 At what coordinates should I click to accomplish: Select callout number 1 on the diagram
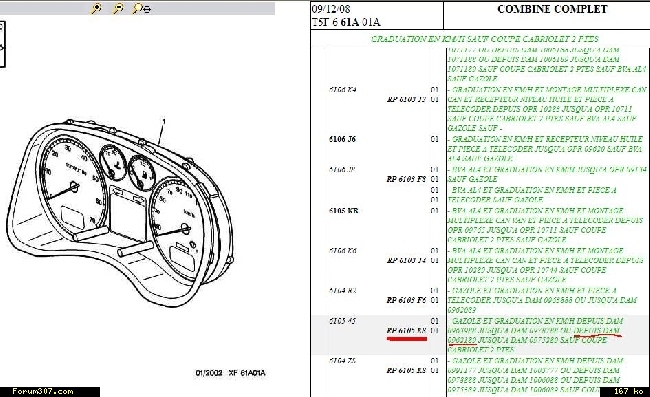[164, 121]
